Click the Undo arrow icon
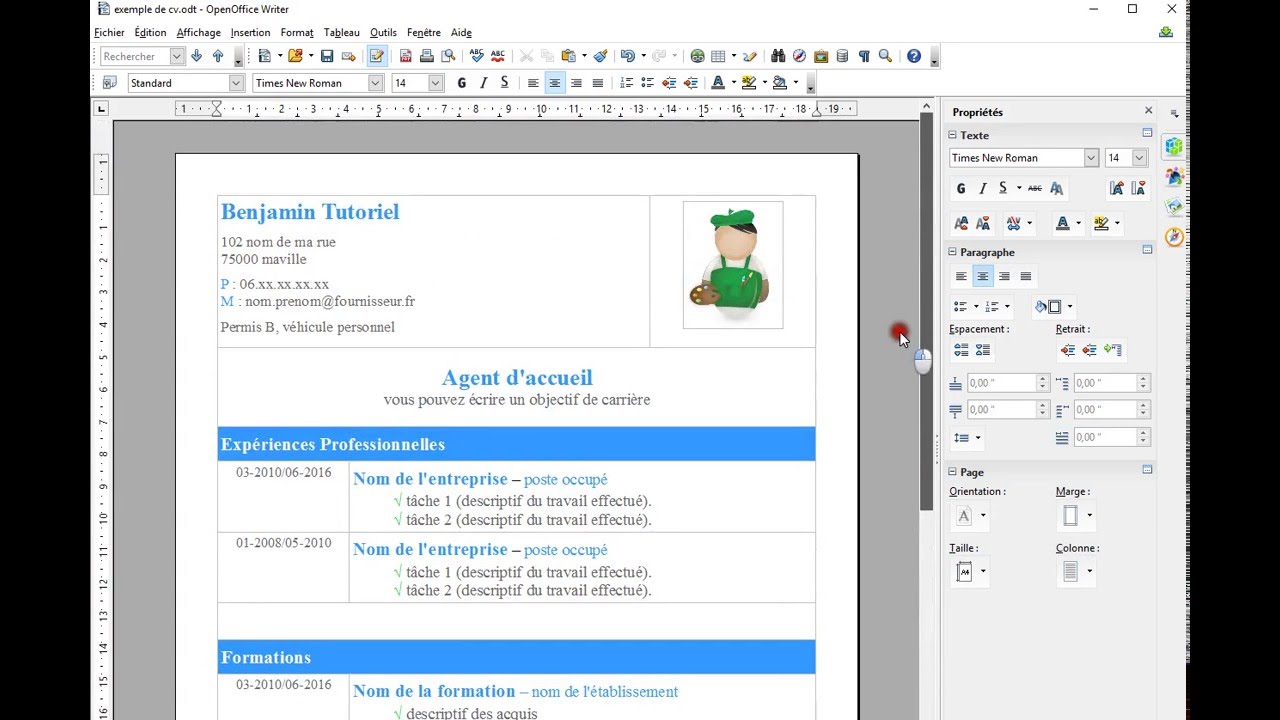This screenshot has height=720, width=1280. [627, 56]
